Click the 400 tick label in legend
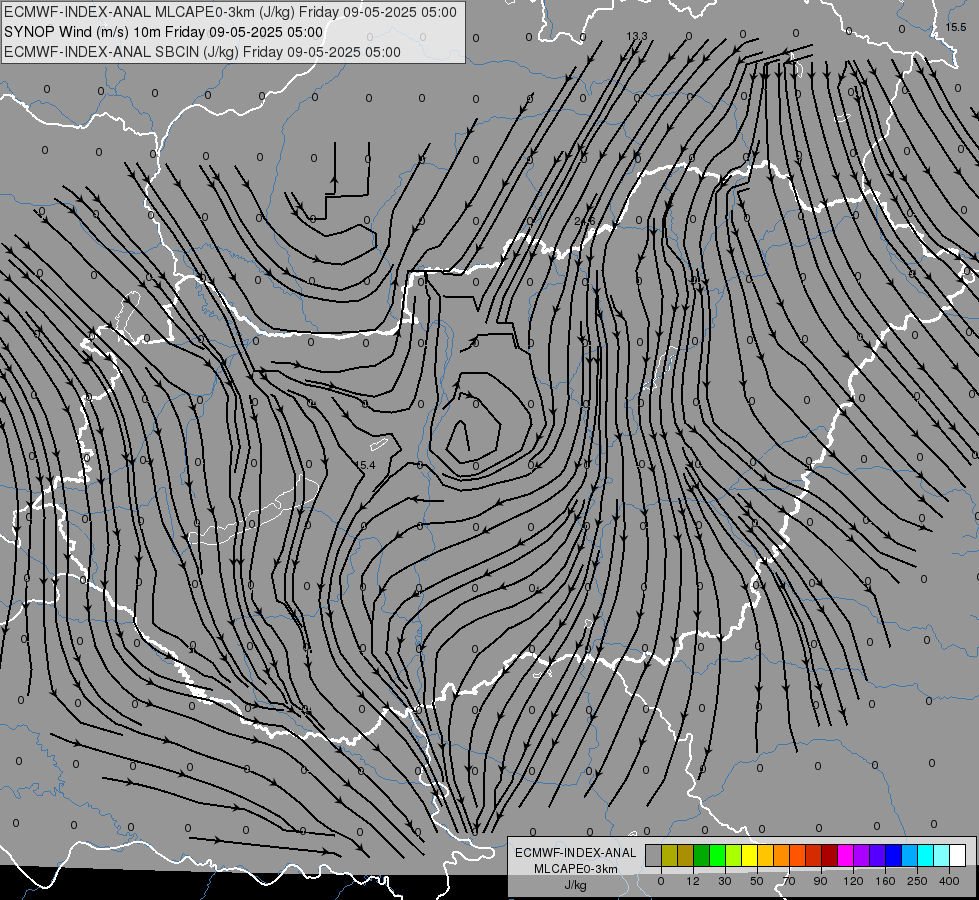Viewport: 979px width, 900px height. 949,881
